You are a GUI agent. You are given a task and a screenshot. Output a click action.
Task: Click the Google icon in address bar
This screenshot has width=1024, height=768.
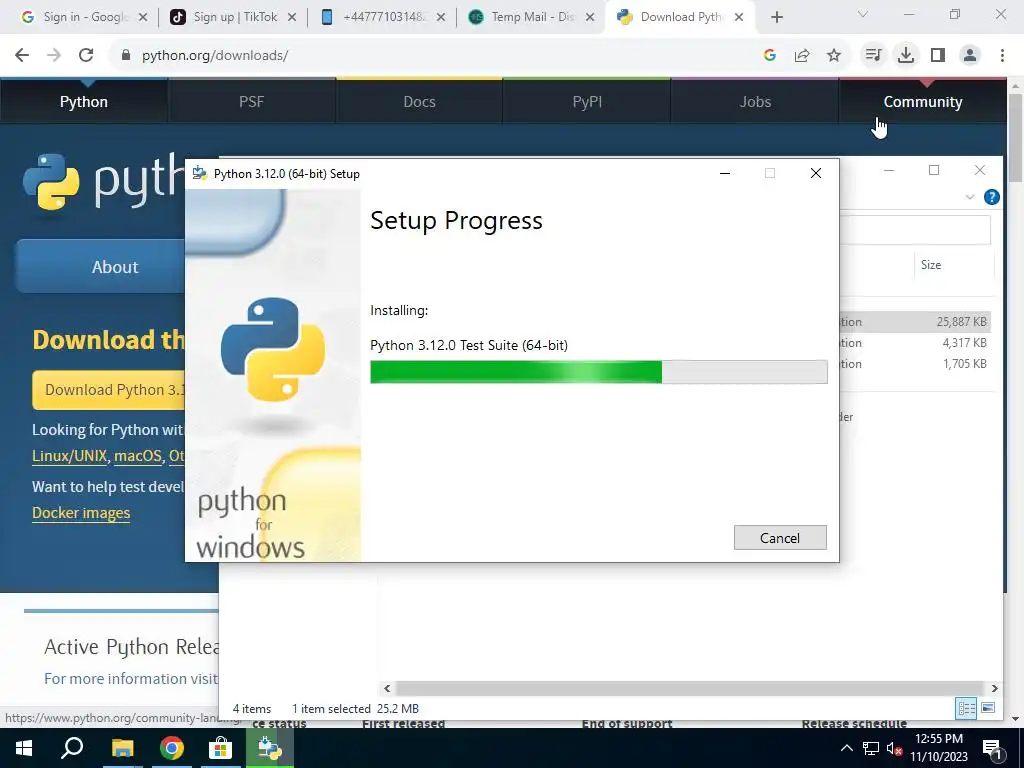[769, 56]
